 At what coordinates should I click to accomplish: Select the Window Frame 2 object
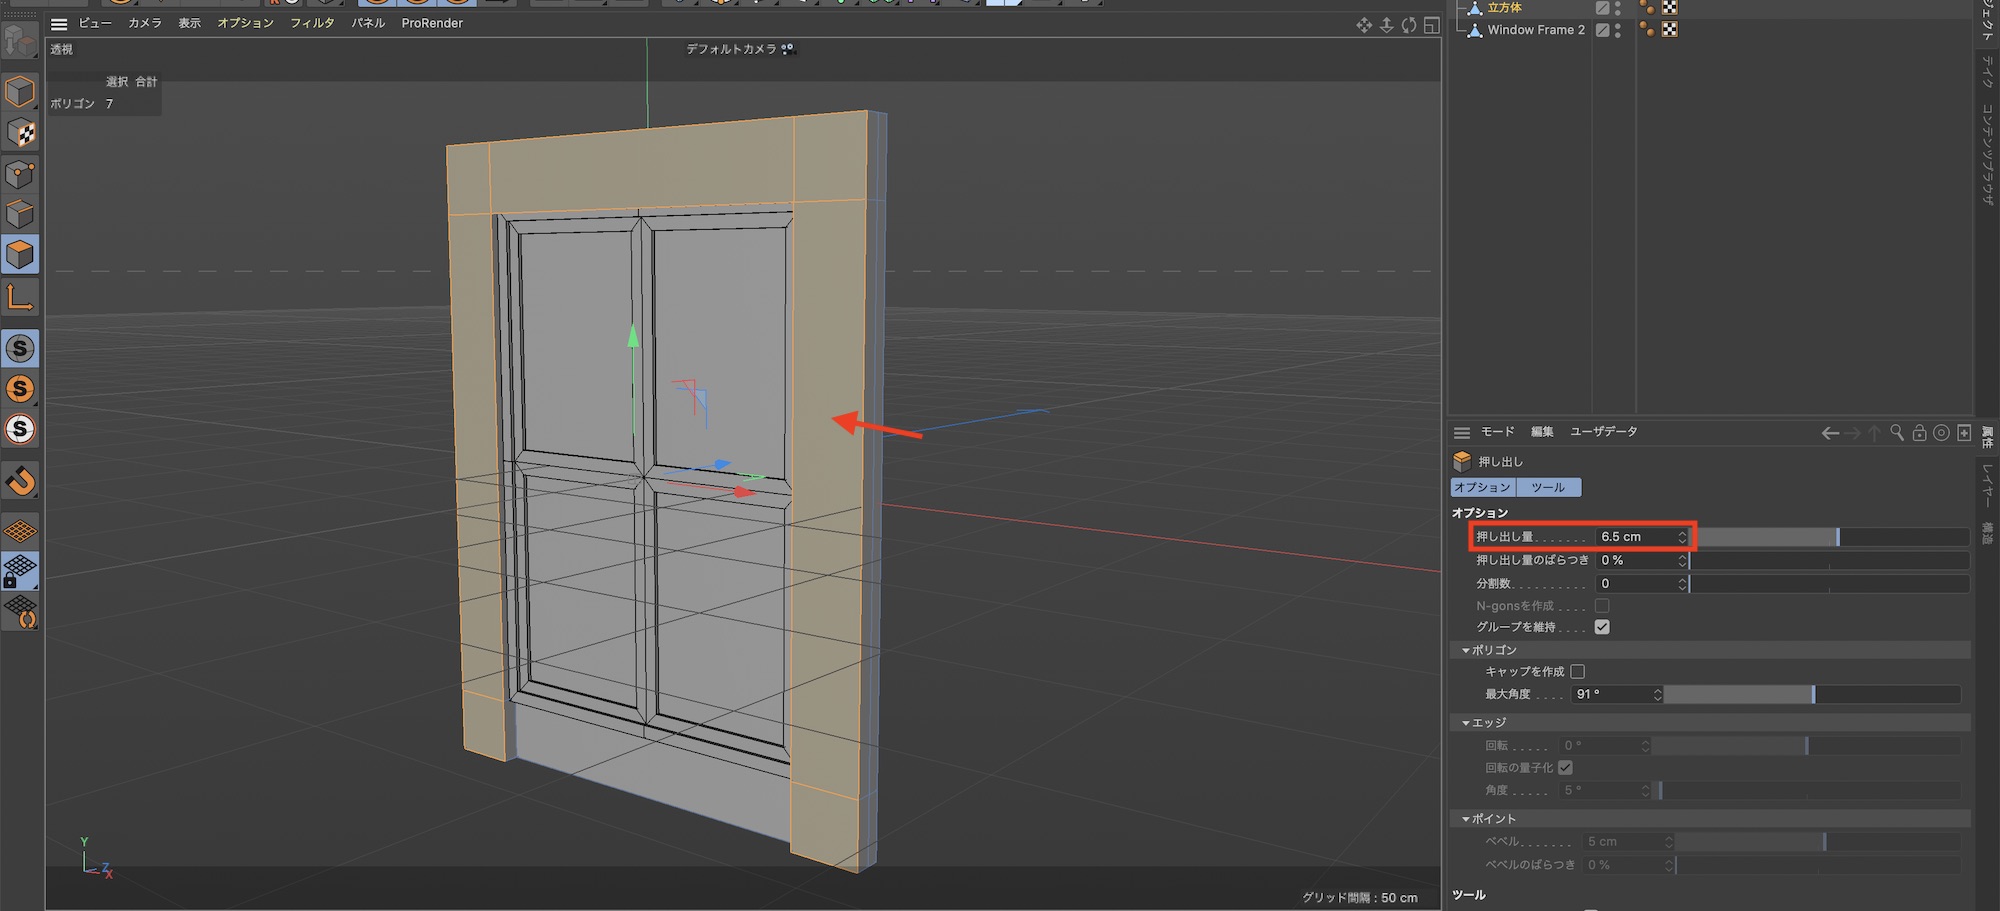click(x=1535, y=30)
